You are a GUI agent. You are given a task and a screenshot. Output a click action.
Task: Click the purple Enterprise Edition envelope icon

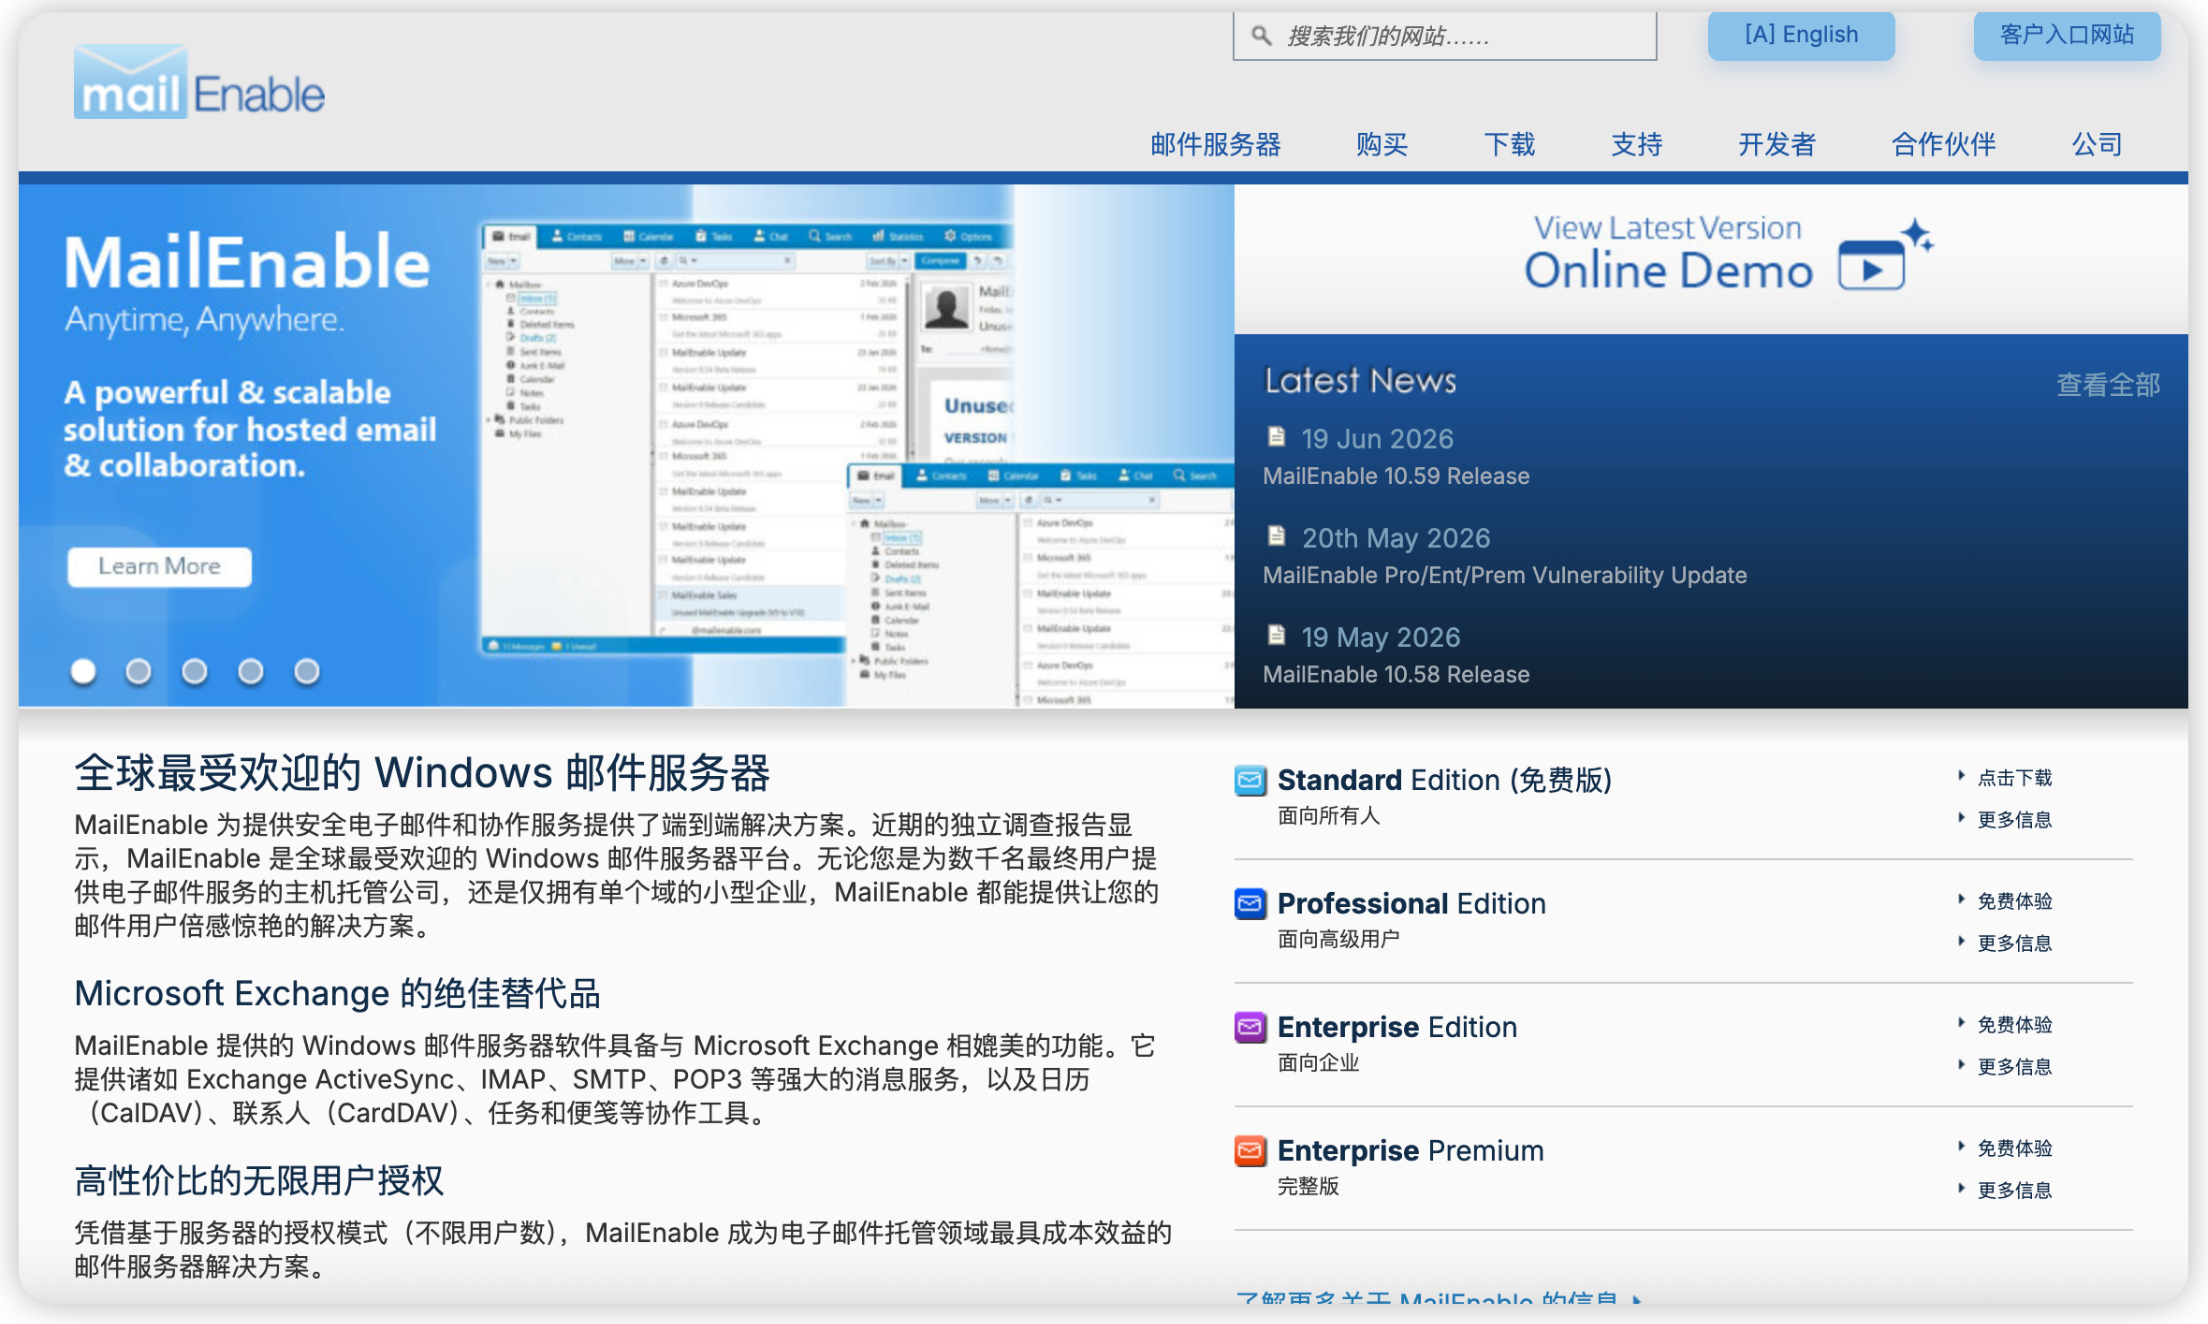pos(1250,1027)
